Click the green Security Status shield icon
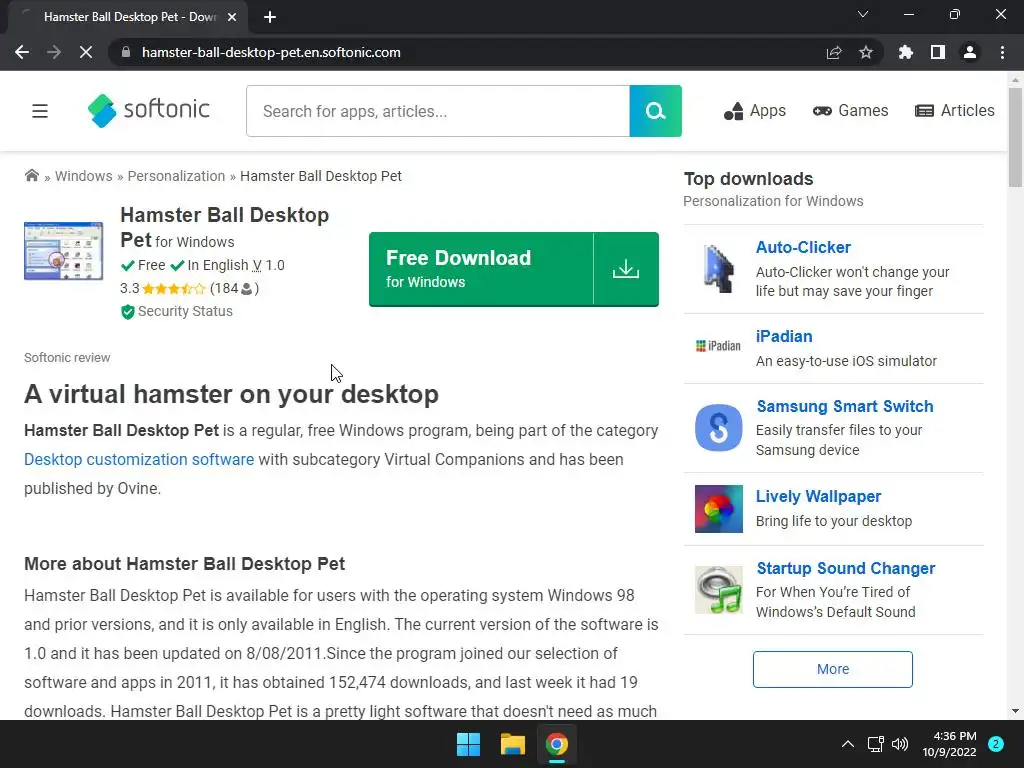The height and width of the screenshot is (768, 1024). pyautogui.click(x=127, y=312)
